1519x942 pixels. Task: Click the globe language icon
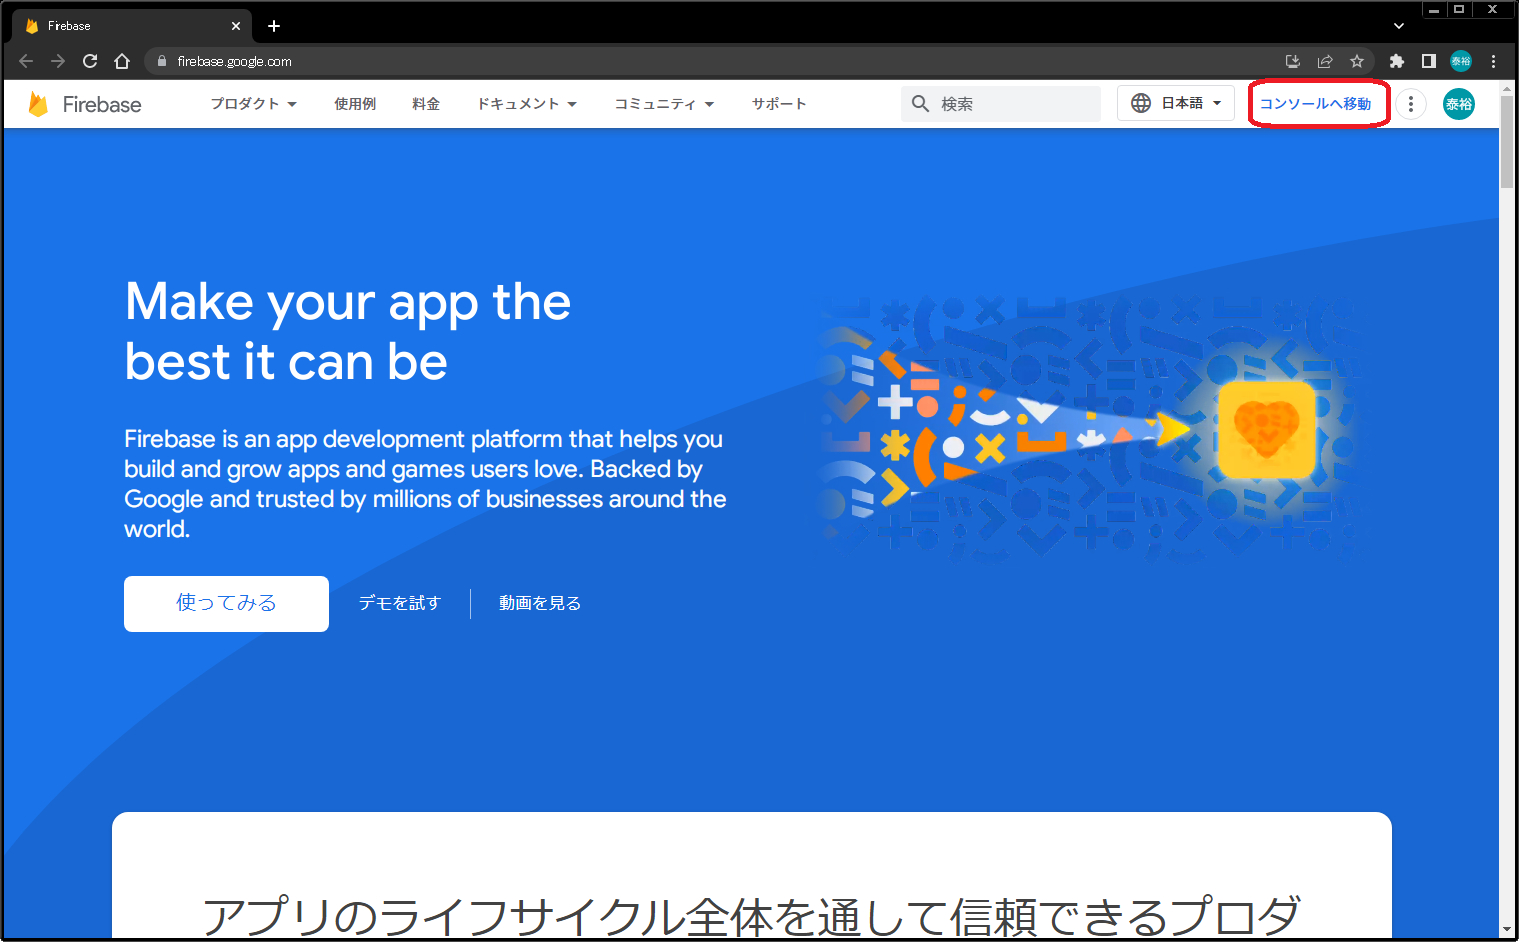click(1141, 103)
